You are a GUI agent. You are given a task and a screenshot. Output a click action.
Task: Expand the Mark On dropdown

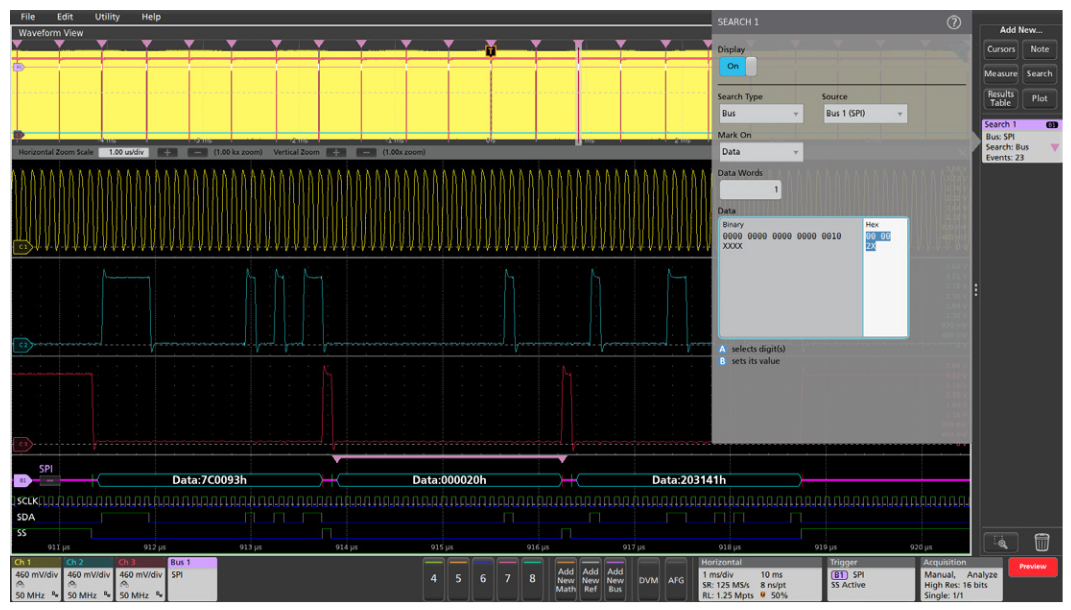(x=760, y=152)
